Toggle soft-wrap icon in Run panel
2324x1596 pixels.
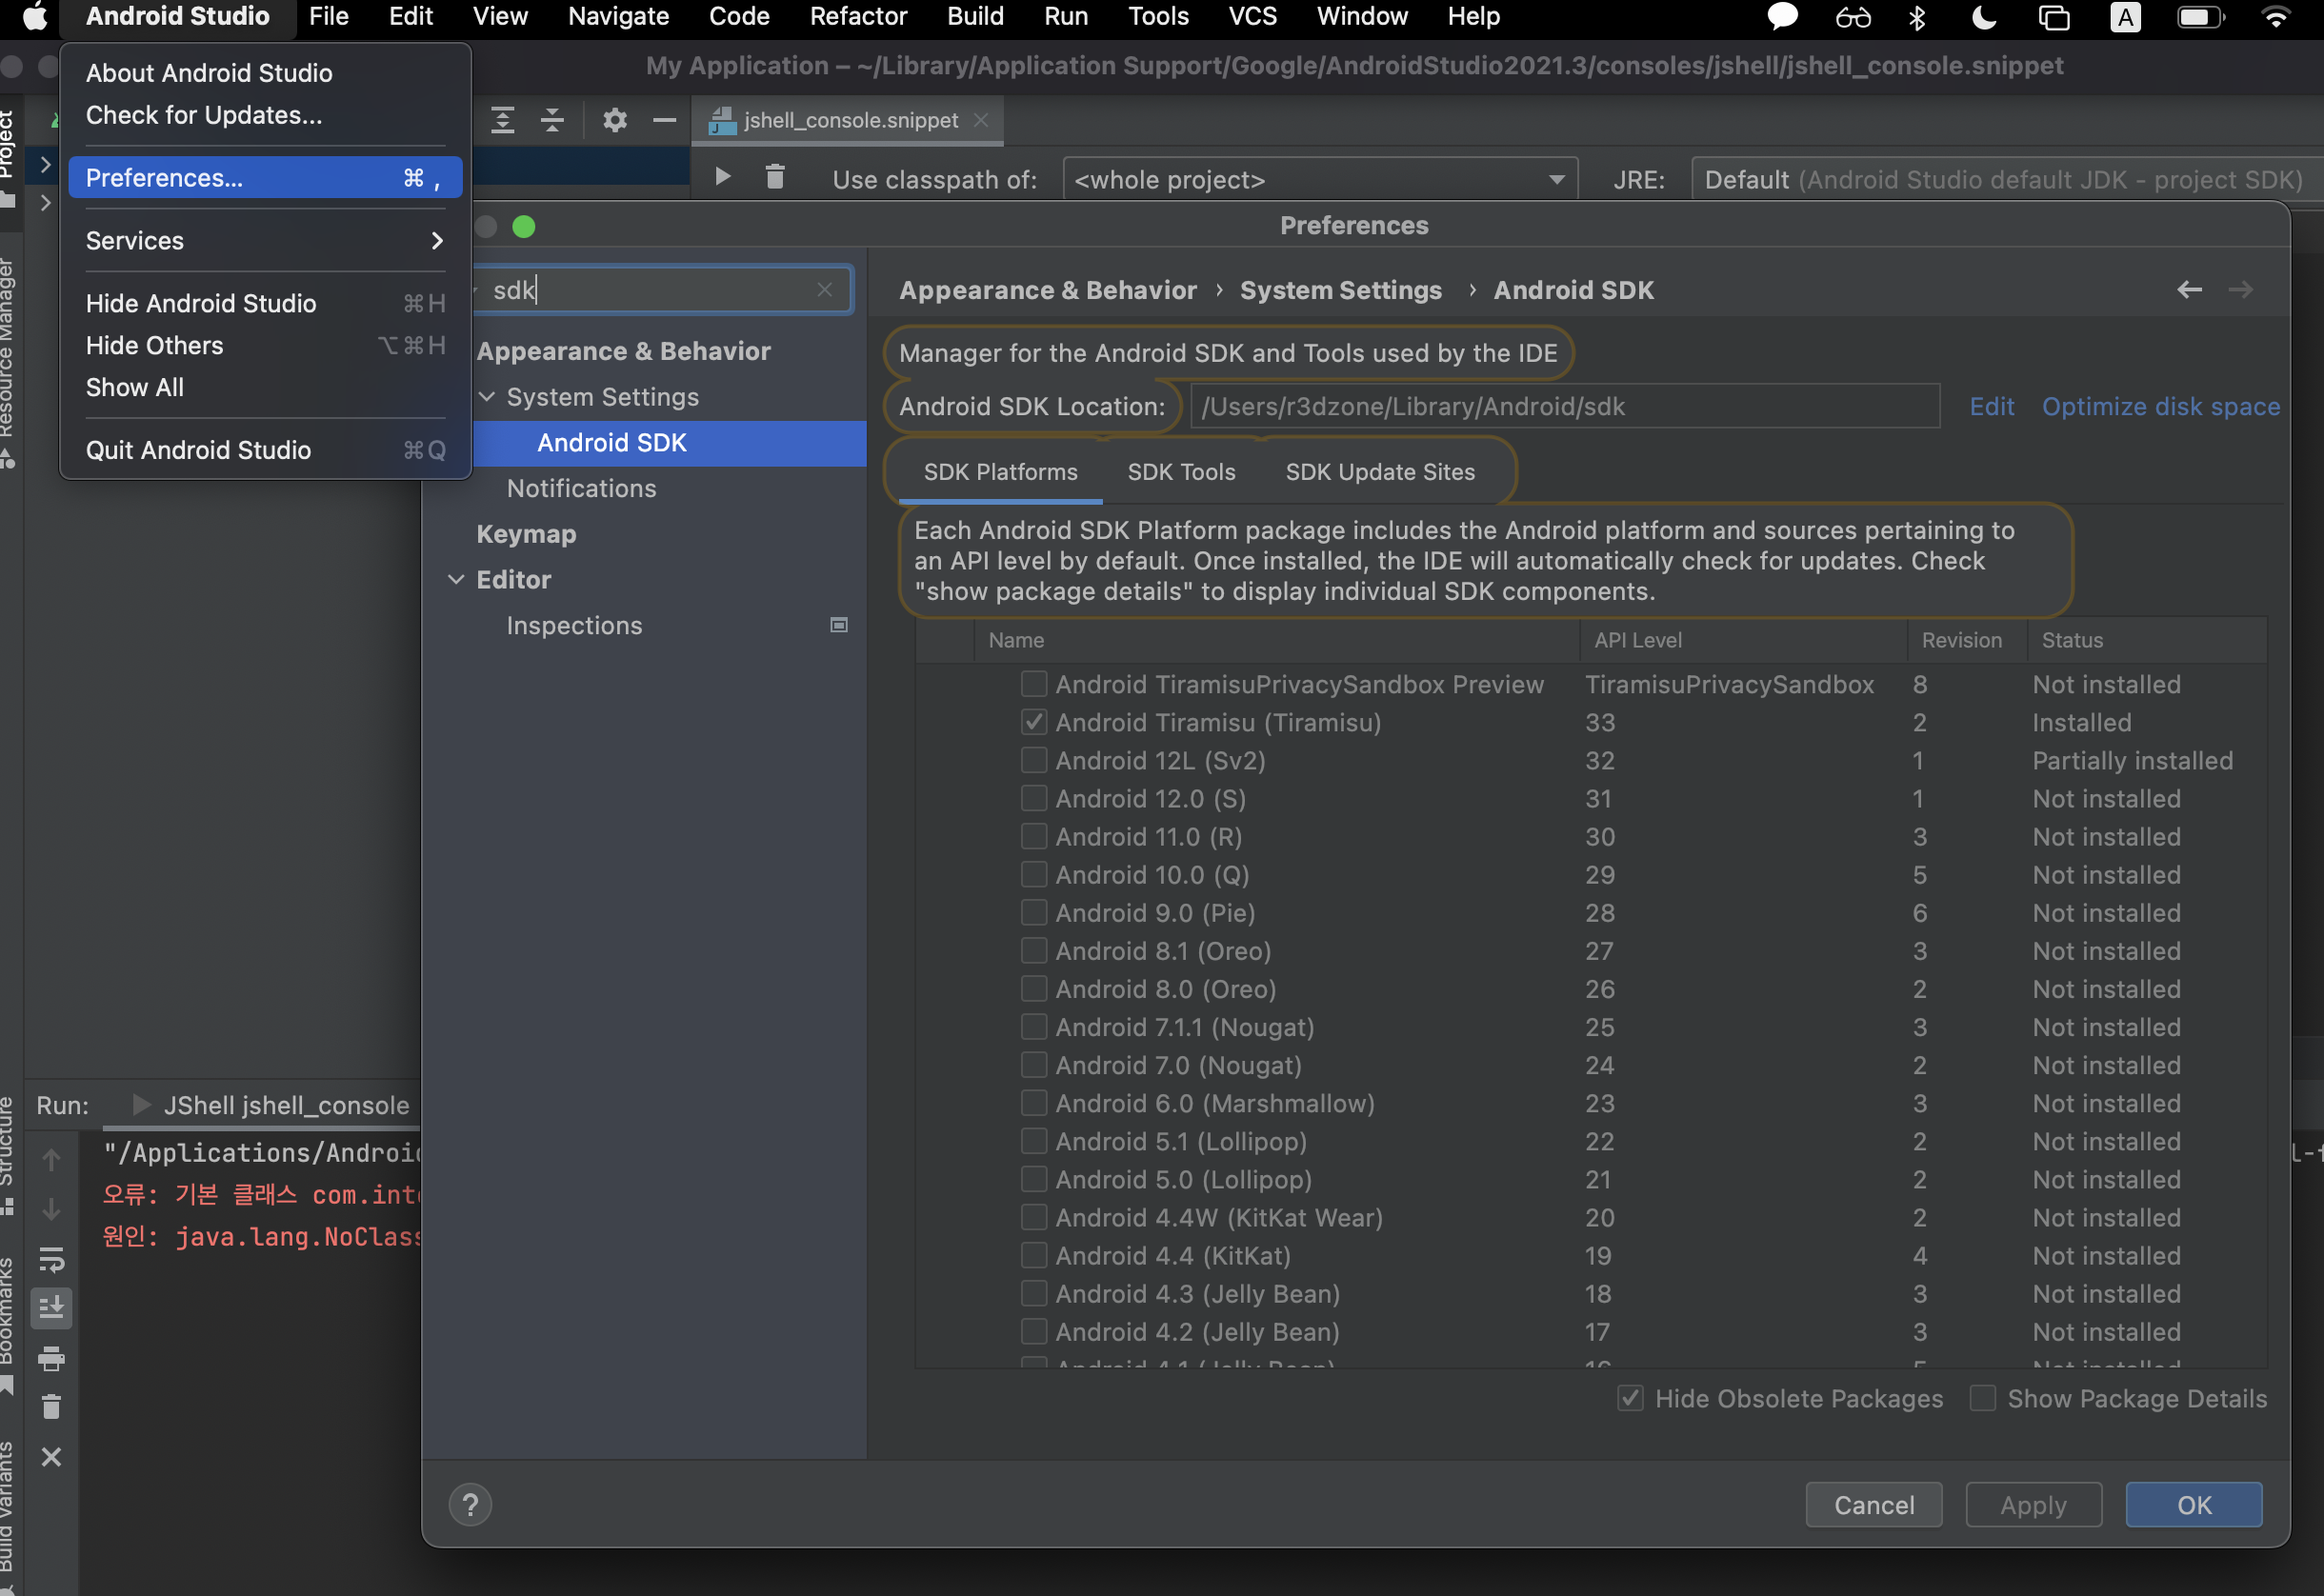pyautogui.click(x=51, y=1259)
